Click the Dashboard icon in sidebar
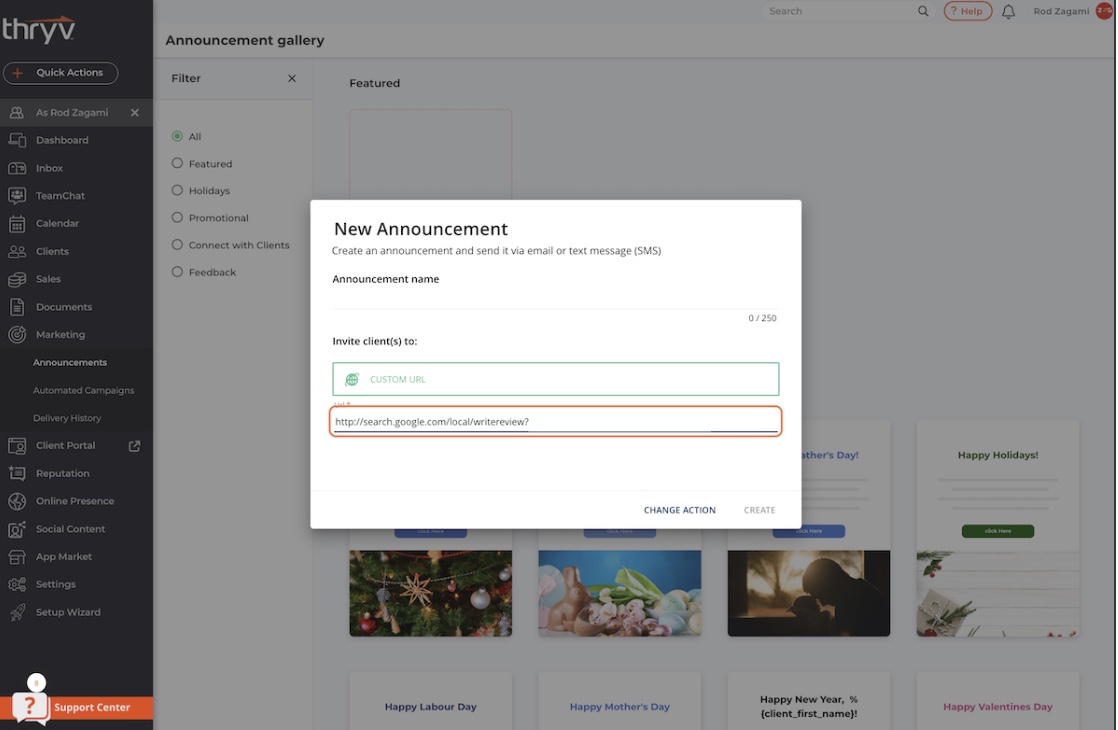 coord(17,140)
